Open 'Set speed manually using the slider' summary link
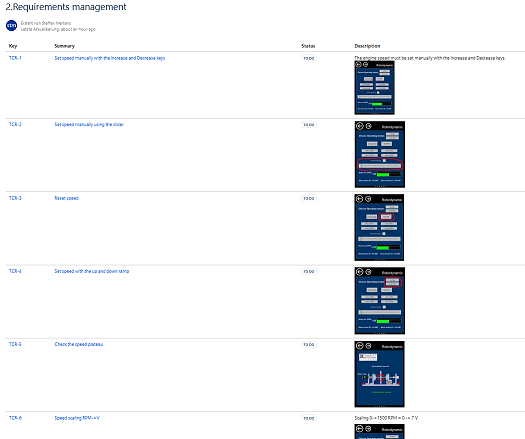 (x=89, y=124)
